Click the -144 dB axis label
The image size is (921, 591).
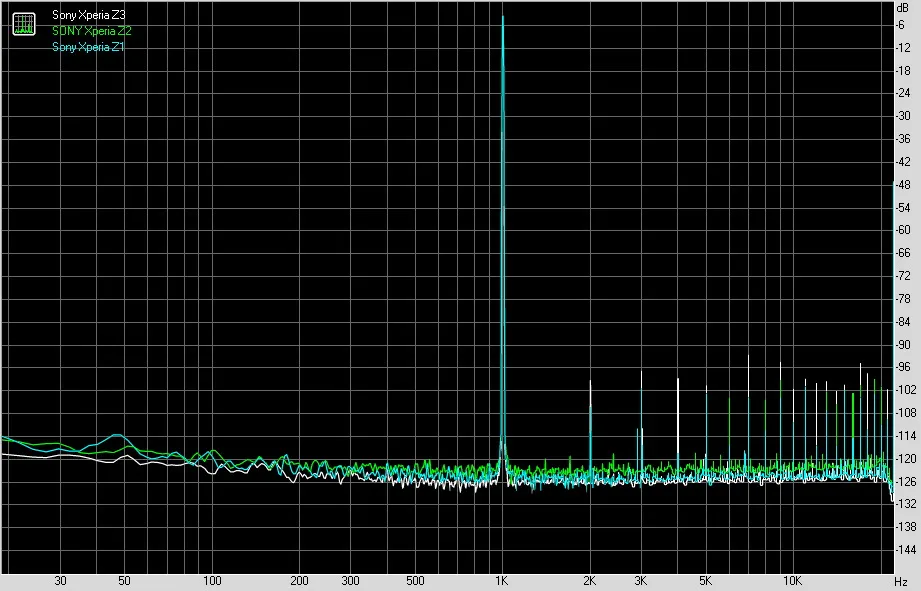point(906,549)
